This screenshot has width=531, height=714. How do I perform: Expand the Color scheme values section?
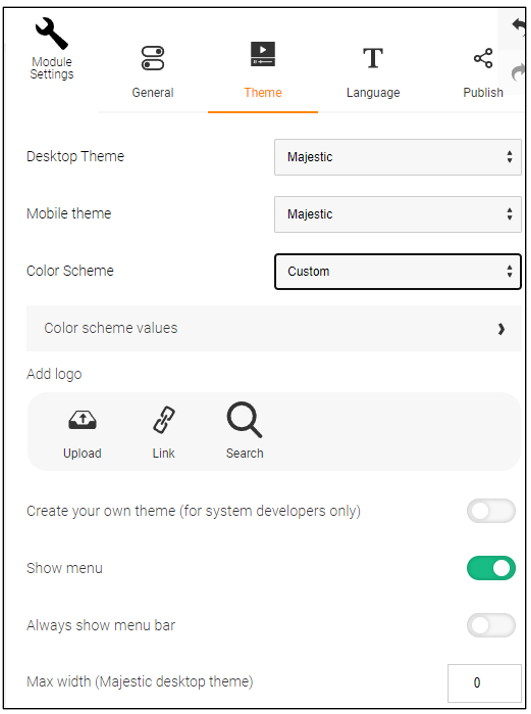[274, 328]
